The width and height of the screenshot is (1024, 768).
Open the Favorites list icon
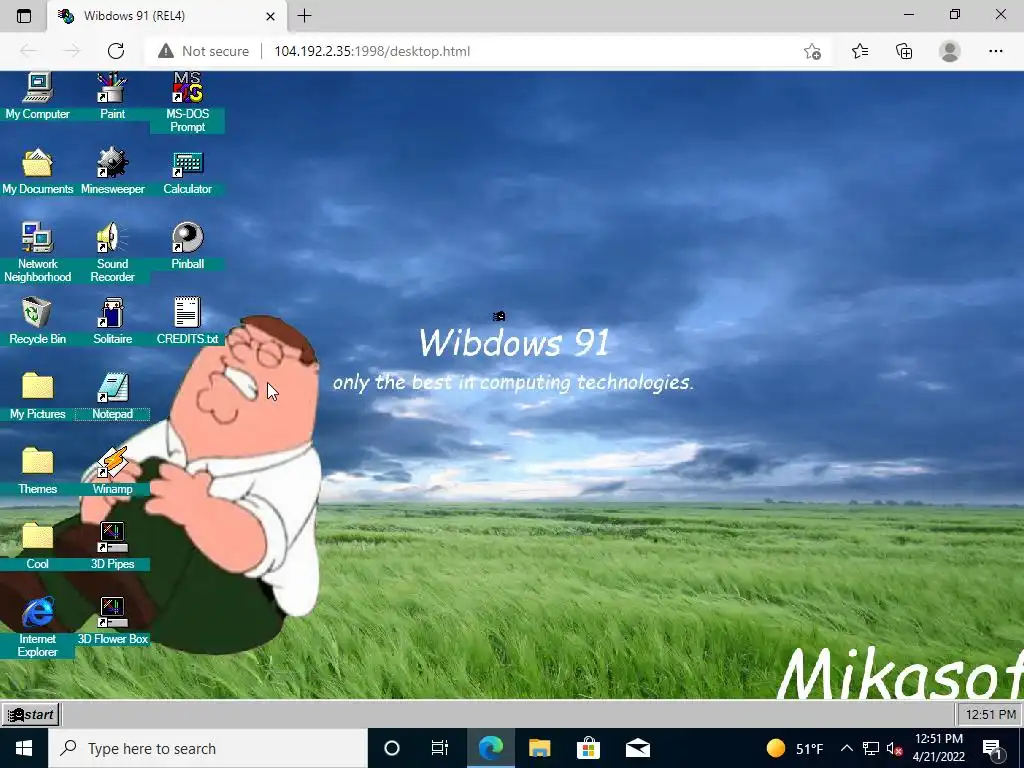860,51
